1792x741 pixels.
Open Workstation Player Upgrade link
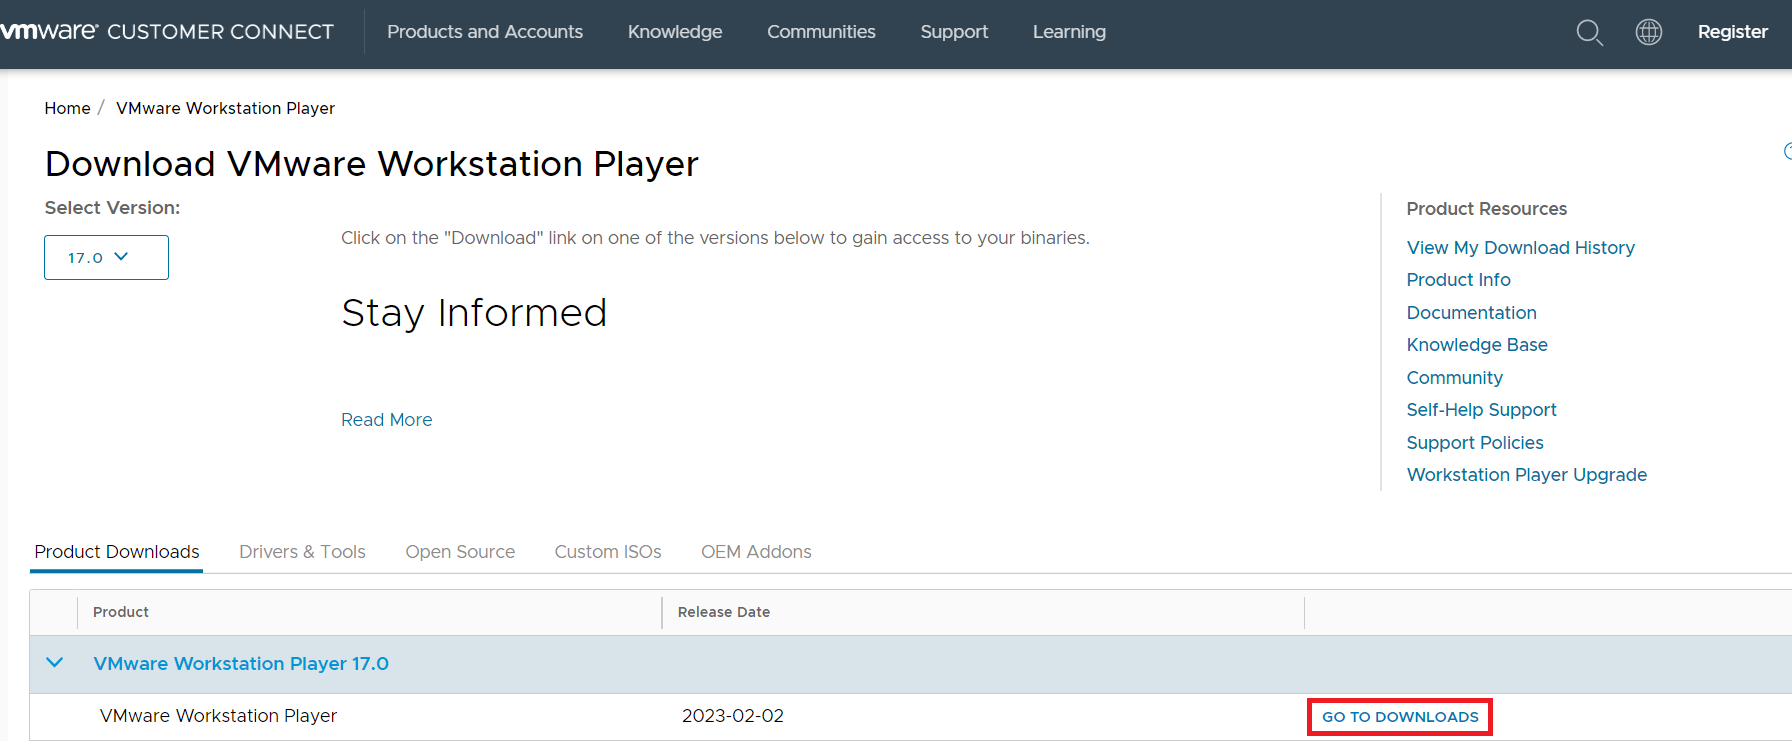coord(1526,475)
